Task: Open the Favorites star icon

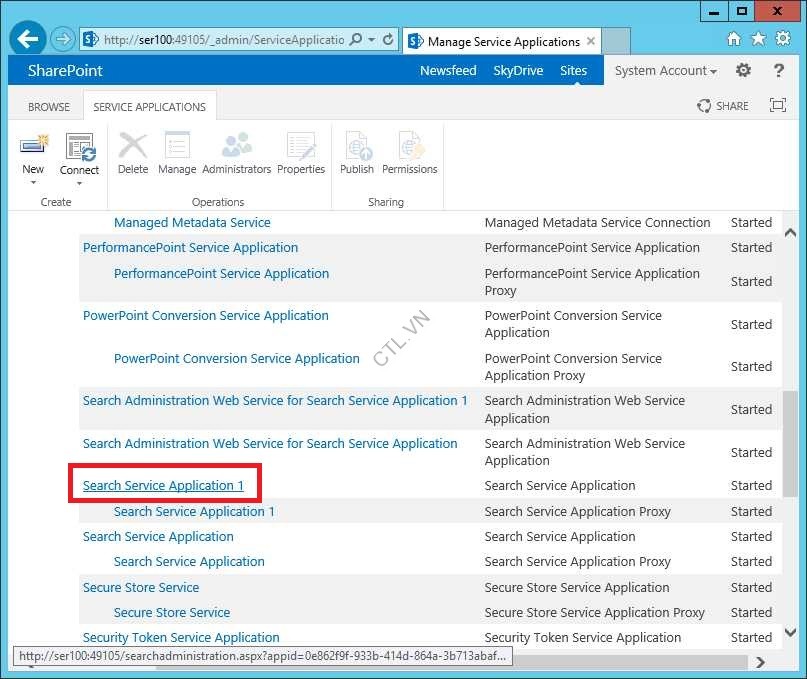Action: click(758, 39)
